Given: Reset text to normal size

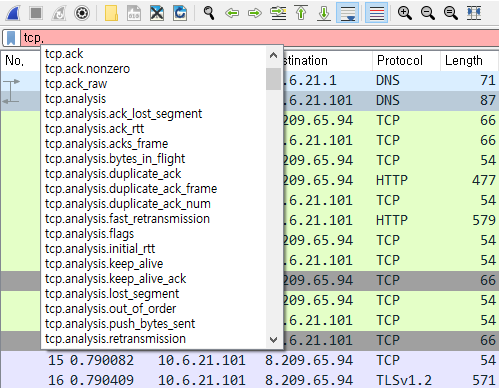Looking at the screenshot, I should point(451,13).
